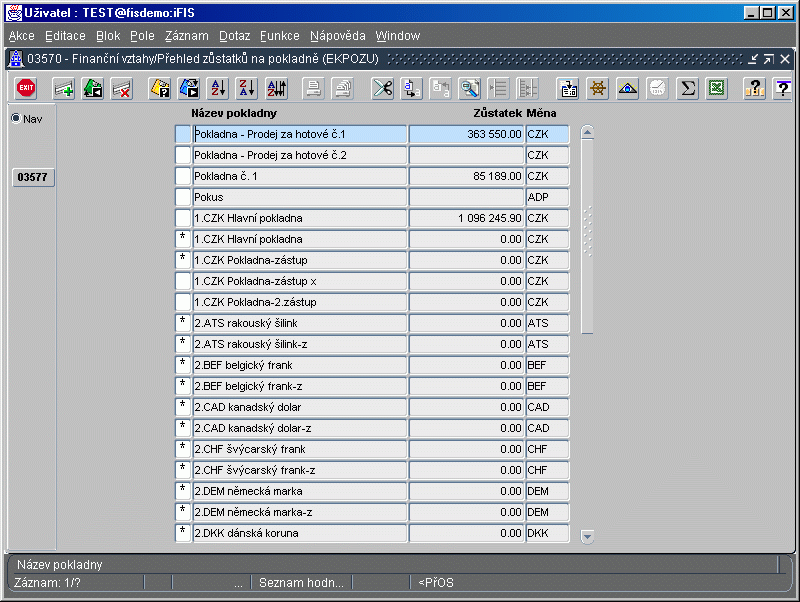Click the greyed paste field icon
Image resolution: width=800 pixels, height=602 pixels.
tap(440, 88)
